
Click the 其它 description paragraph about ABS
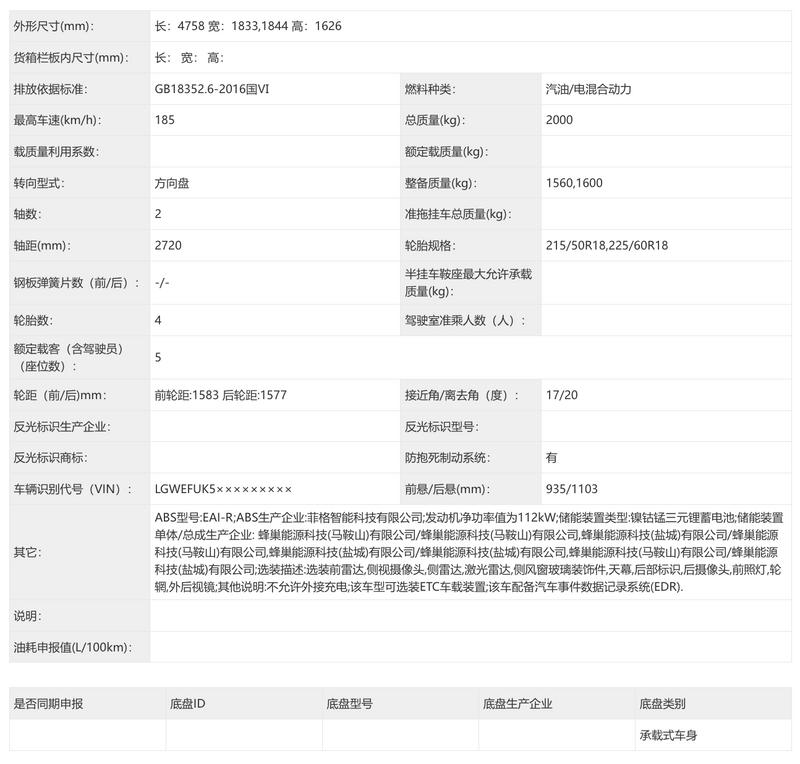pyautogui.click(x=469, y=552)
